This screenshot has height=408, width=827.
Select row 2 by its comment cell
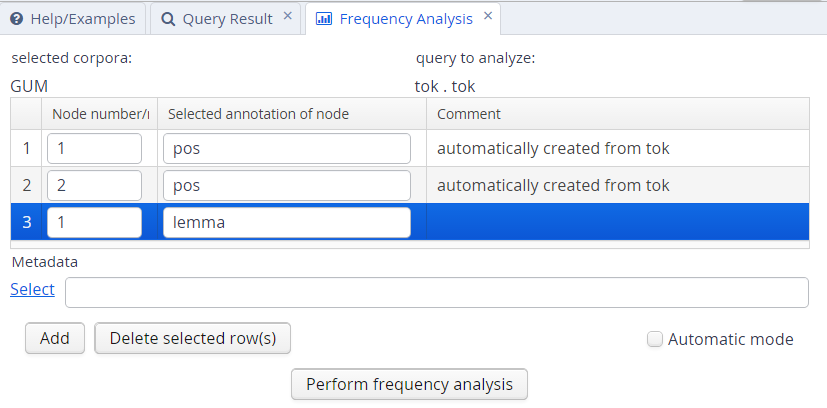click(x=617, y=185)
